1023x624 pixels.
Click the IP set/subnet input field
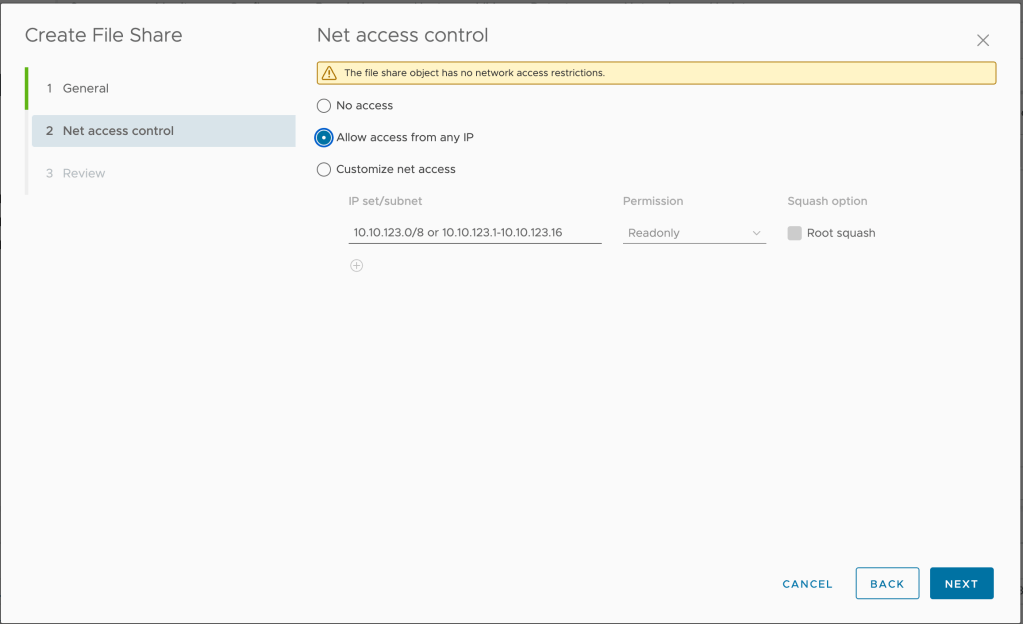point(474,233)
